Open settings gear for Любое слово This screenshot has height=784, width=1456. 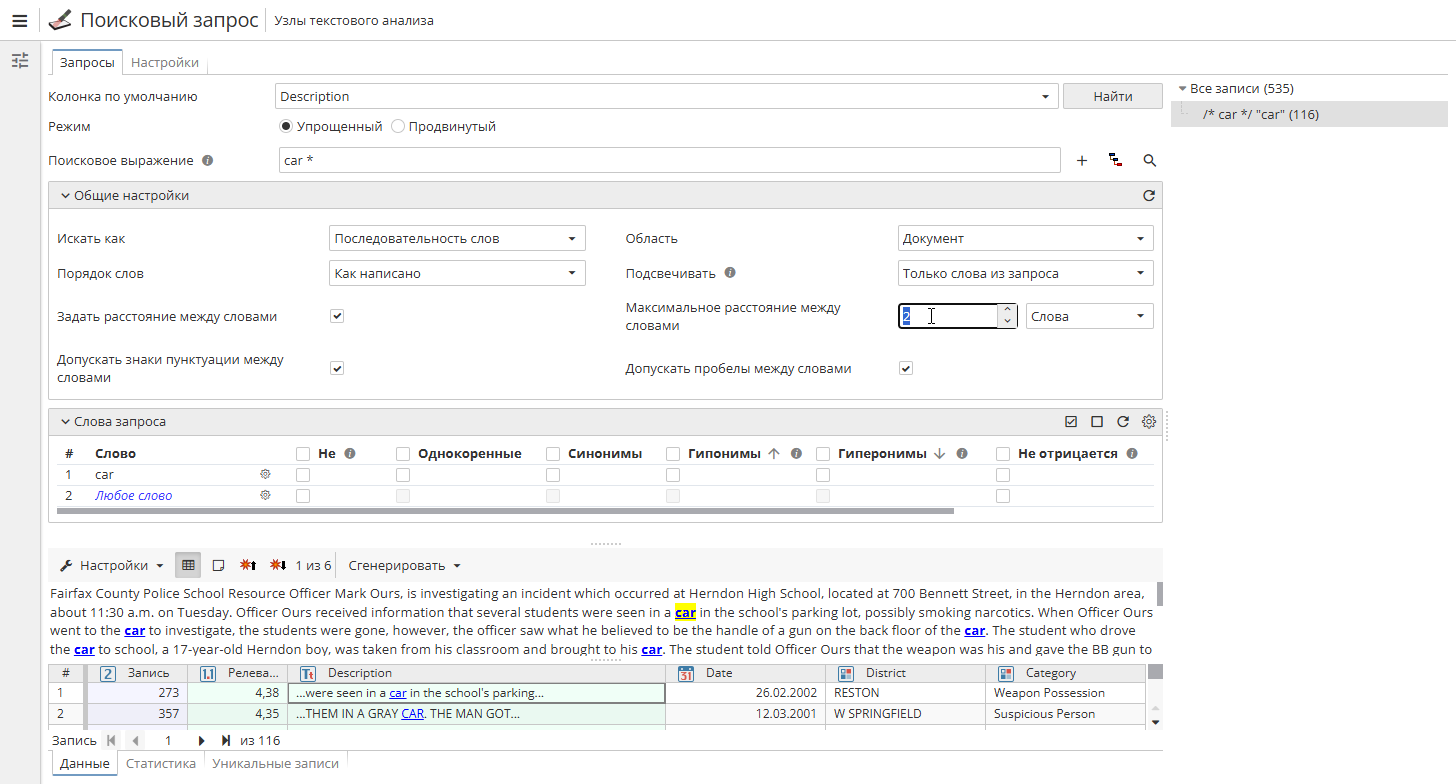[265, 495]
